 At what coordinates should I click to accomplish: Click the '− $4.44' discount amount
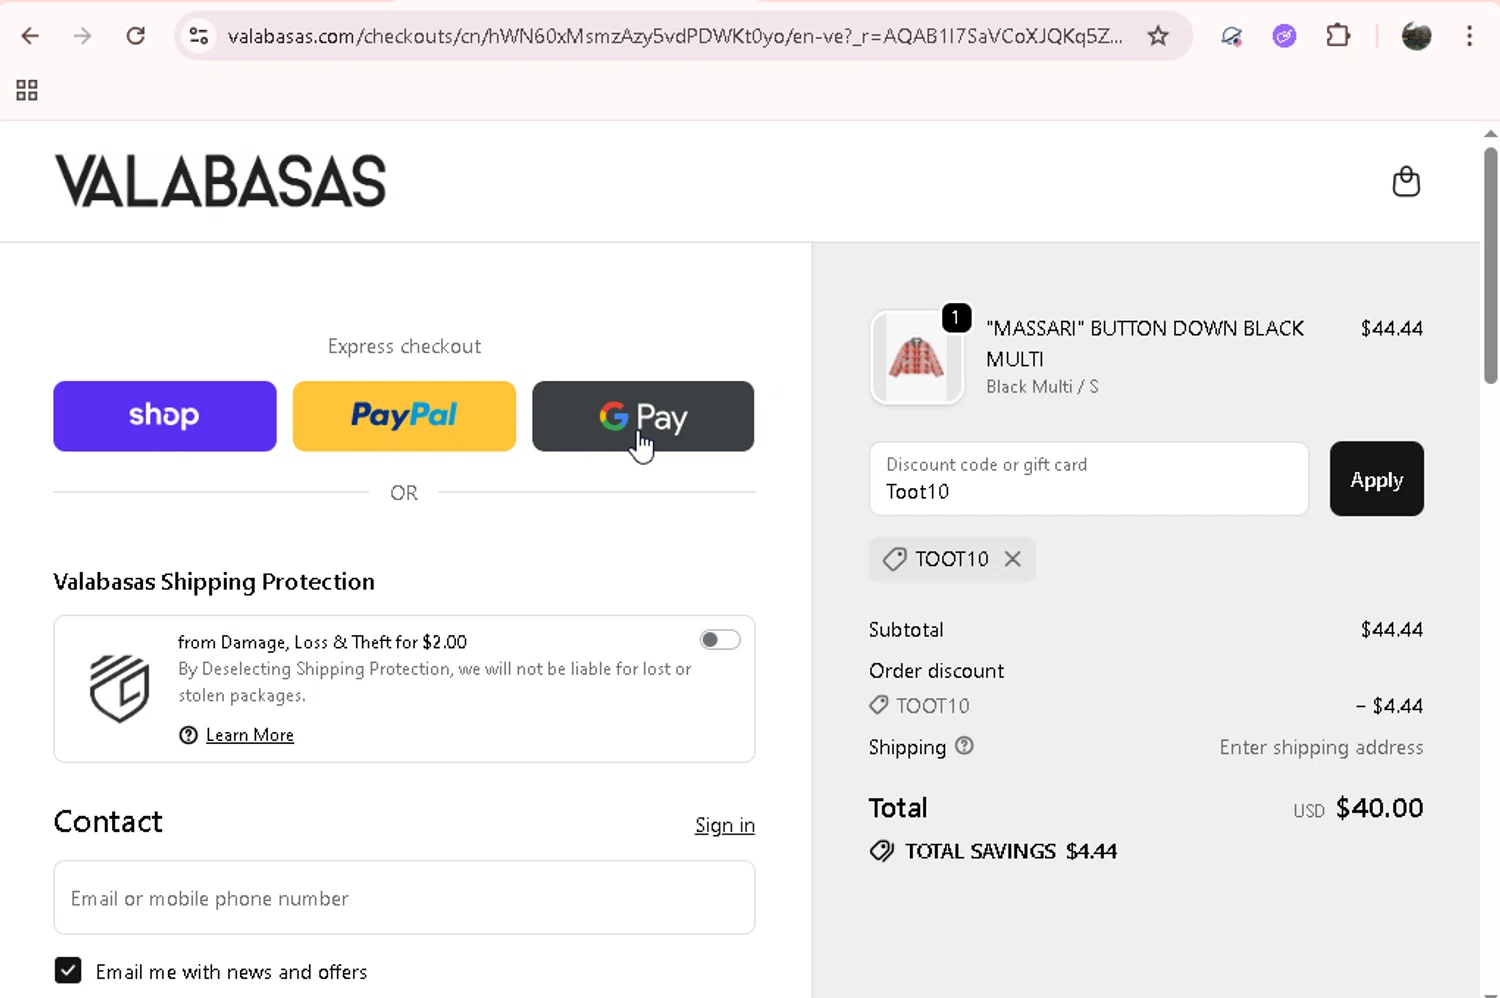[1389, 706]
